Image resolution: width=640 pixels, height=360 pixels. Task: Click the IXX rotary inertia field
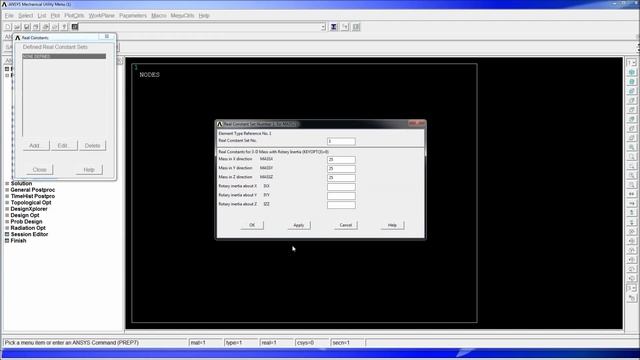341,187
